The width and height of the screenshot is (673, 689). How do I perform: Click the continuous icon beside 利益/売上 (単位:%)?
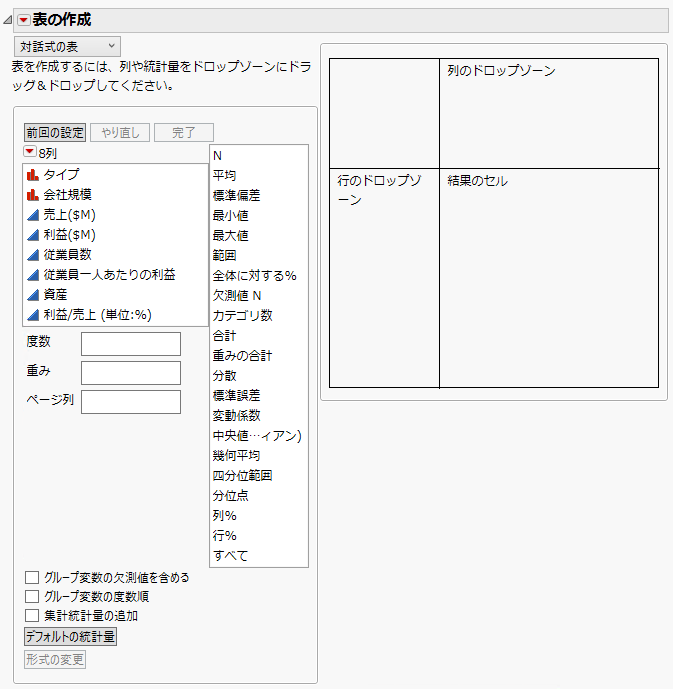click(x=33, y=314)
